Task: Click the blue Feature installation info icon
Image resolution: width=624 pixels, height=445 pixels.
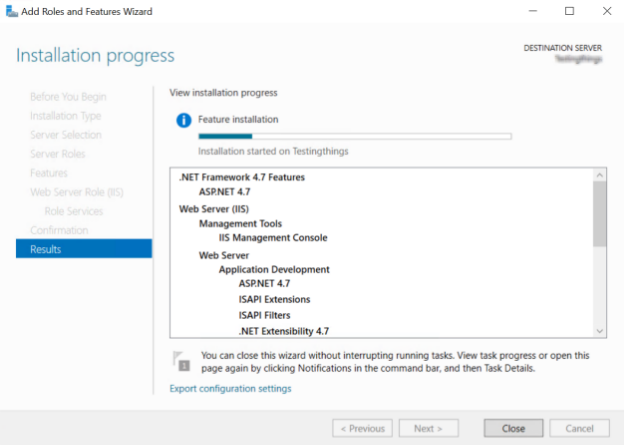Action: pyautogui.click(x=183, y=120)
